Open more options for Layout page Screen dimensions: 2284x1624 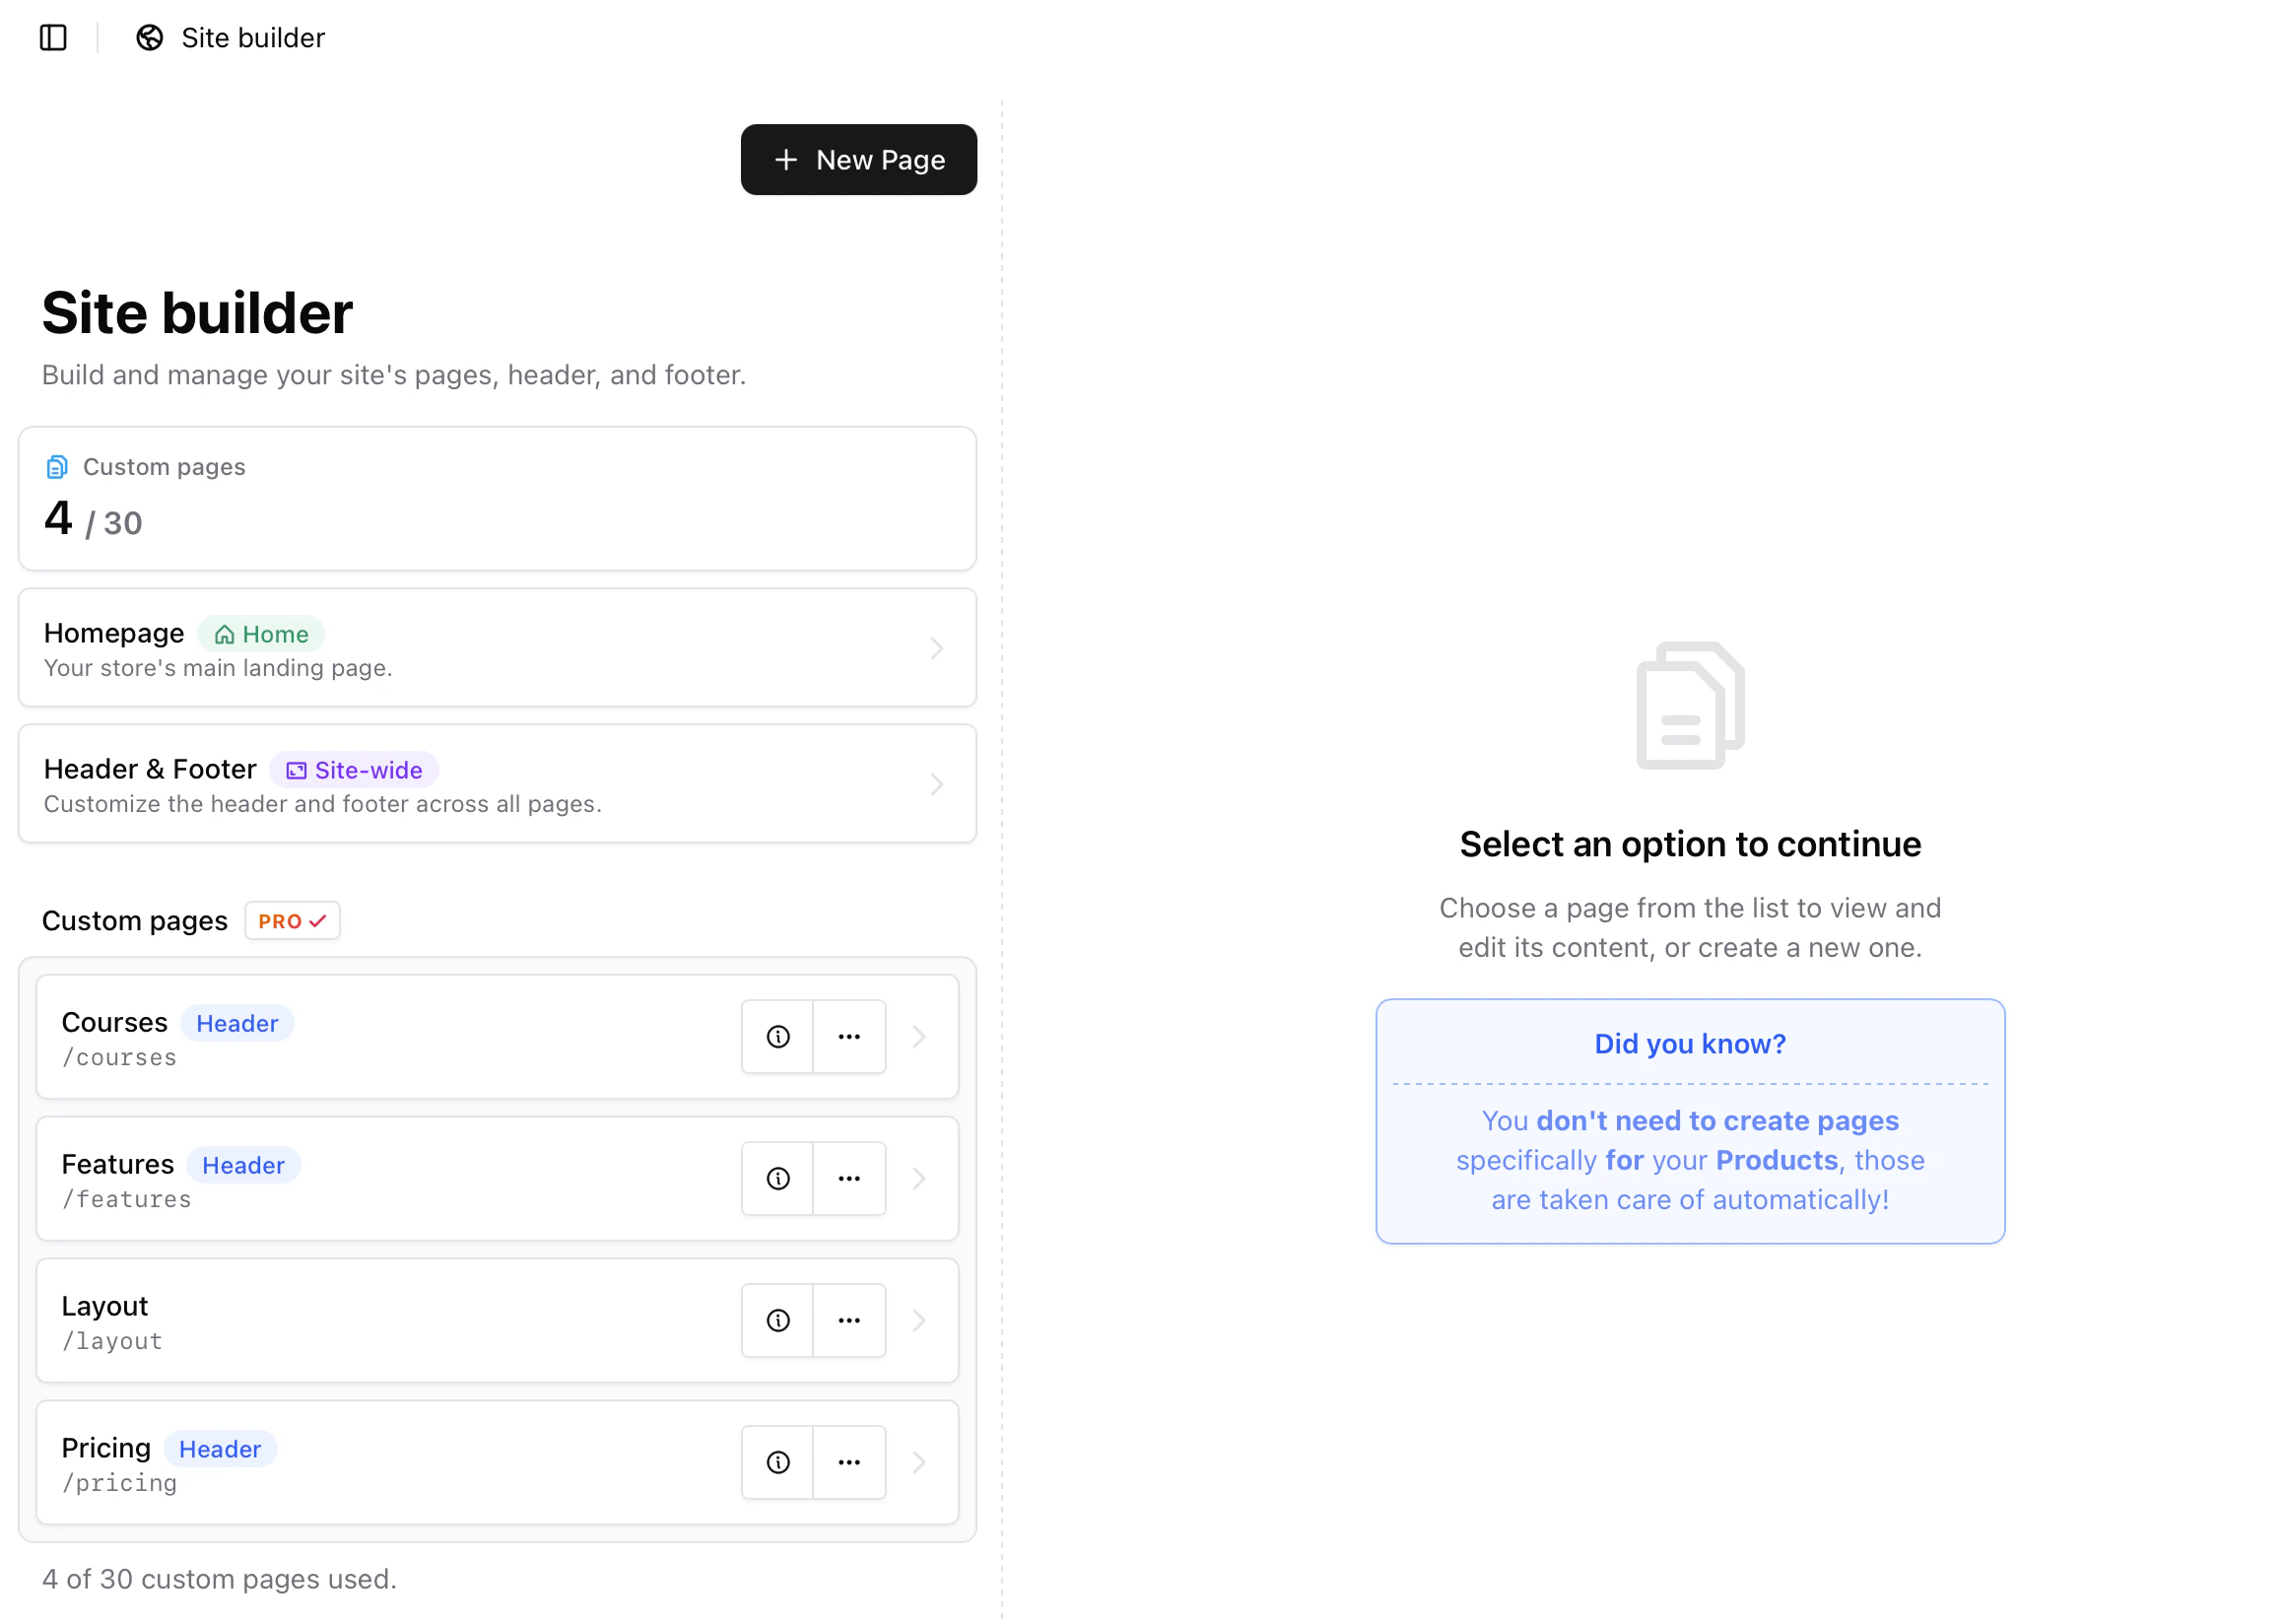pyautogui.click(x=849, y=1321)
